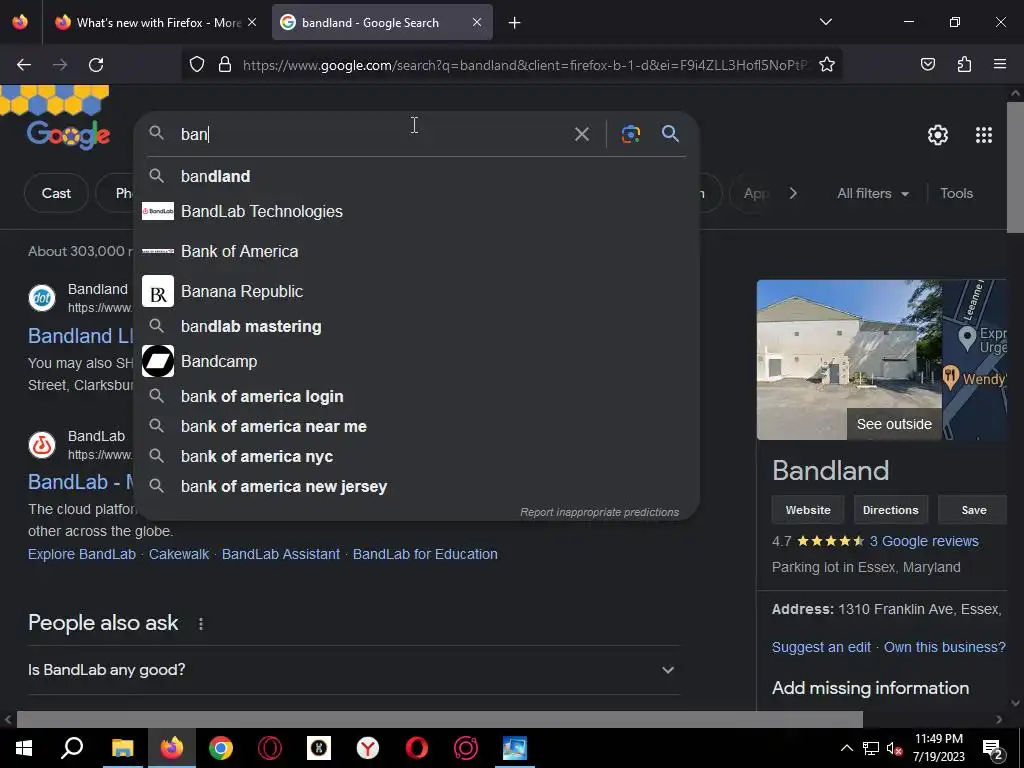Show more filter chips with right chevron

793,193
